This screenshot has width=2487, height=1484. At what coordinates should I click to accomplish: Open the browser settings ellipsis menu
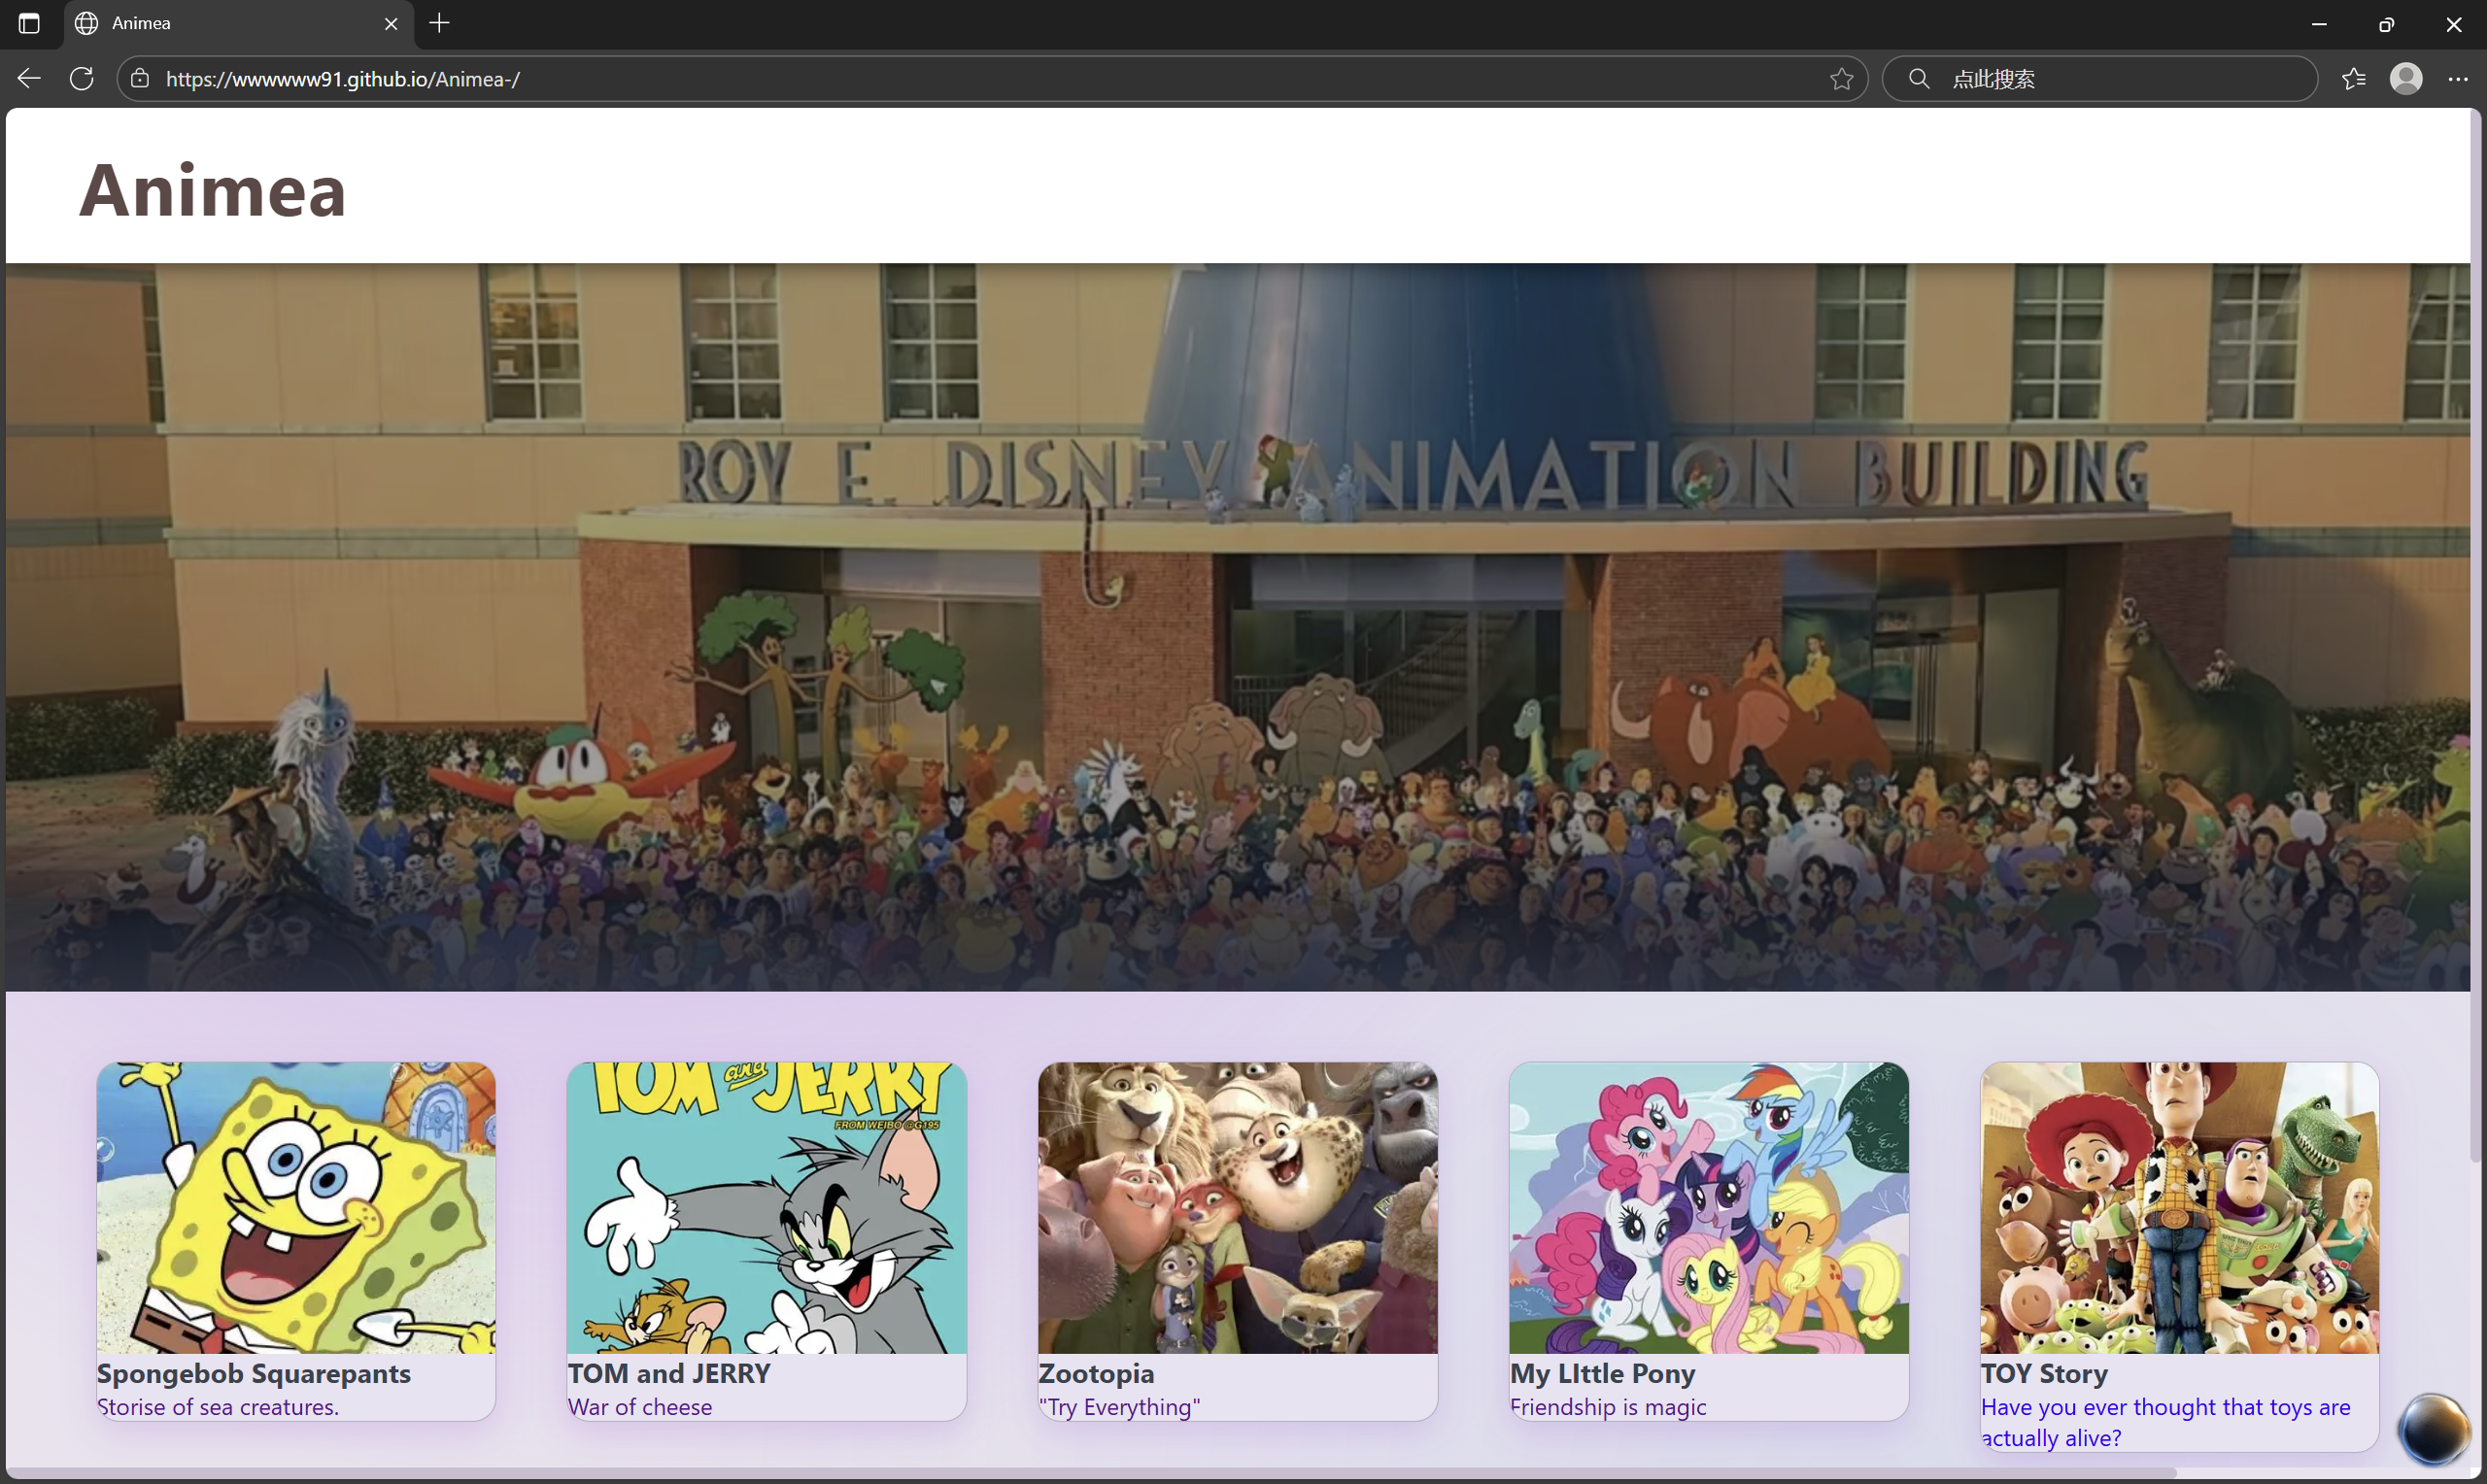tap(2459, 78)
